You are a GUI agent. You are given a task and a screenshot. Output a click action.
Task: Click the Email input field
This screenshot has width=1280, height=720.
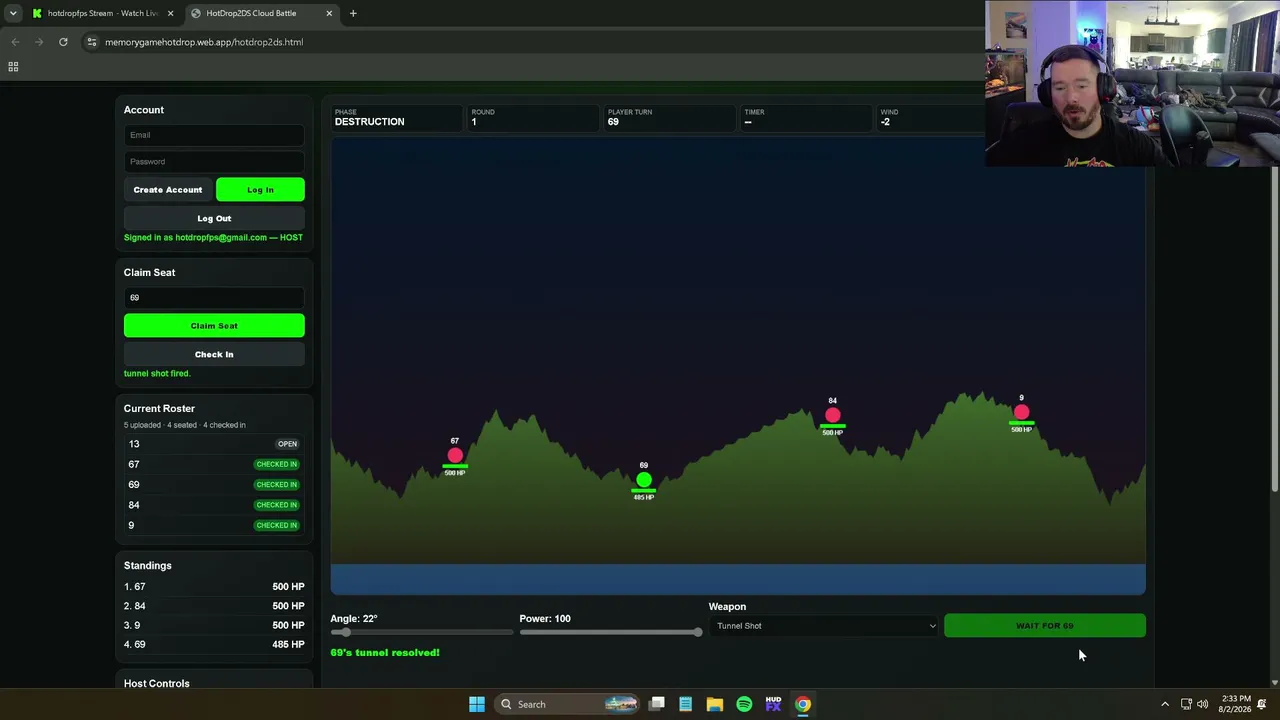click(214, 135)
